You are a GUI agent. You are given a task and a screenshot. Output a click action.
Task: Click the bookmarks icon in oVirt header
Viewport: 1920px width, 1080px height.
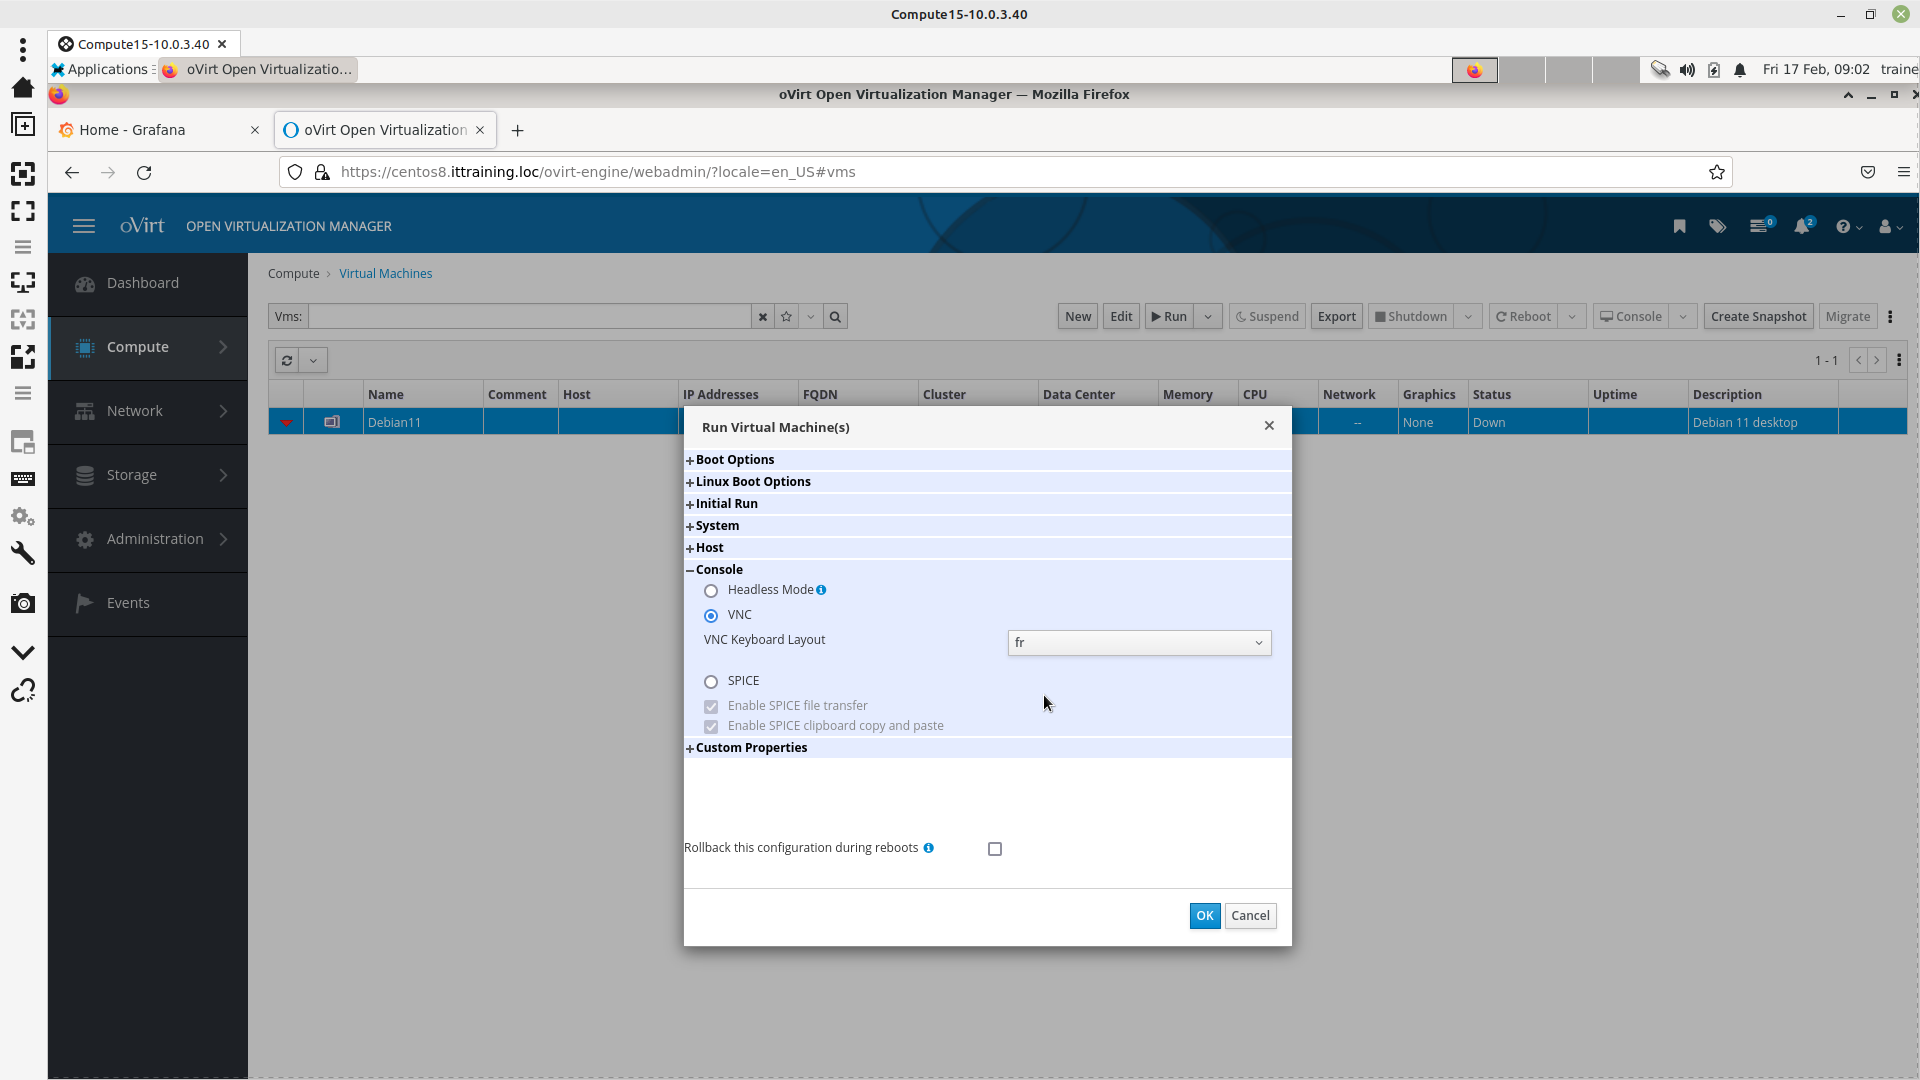point(1679,227)
